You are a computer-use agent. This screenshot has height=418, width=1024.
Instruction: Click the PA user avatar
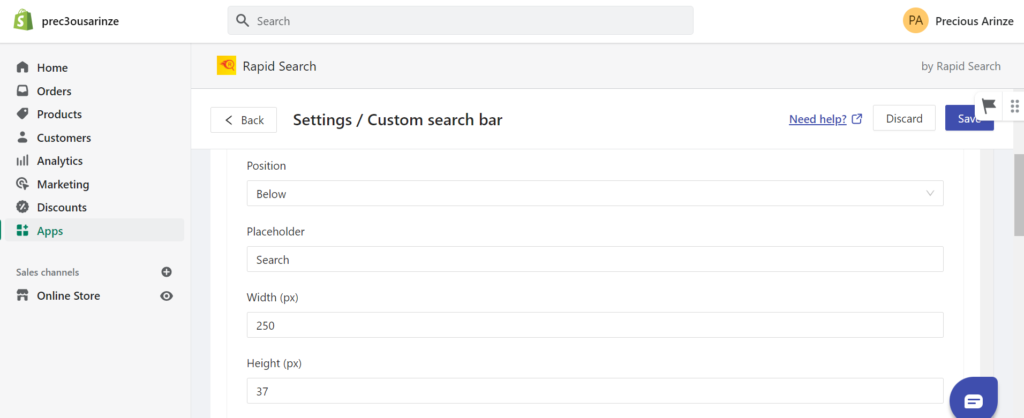(916, 20)
